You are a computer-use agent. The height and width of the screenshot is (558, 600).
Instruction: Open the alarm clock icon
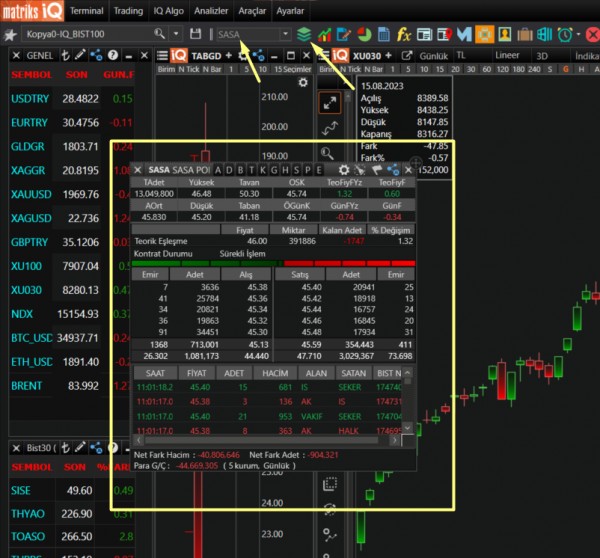[565, 35]
